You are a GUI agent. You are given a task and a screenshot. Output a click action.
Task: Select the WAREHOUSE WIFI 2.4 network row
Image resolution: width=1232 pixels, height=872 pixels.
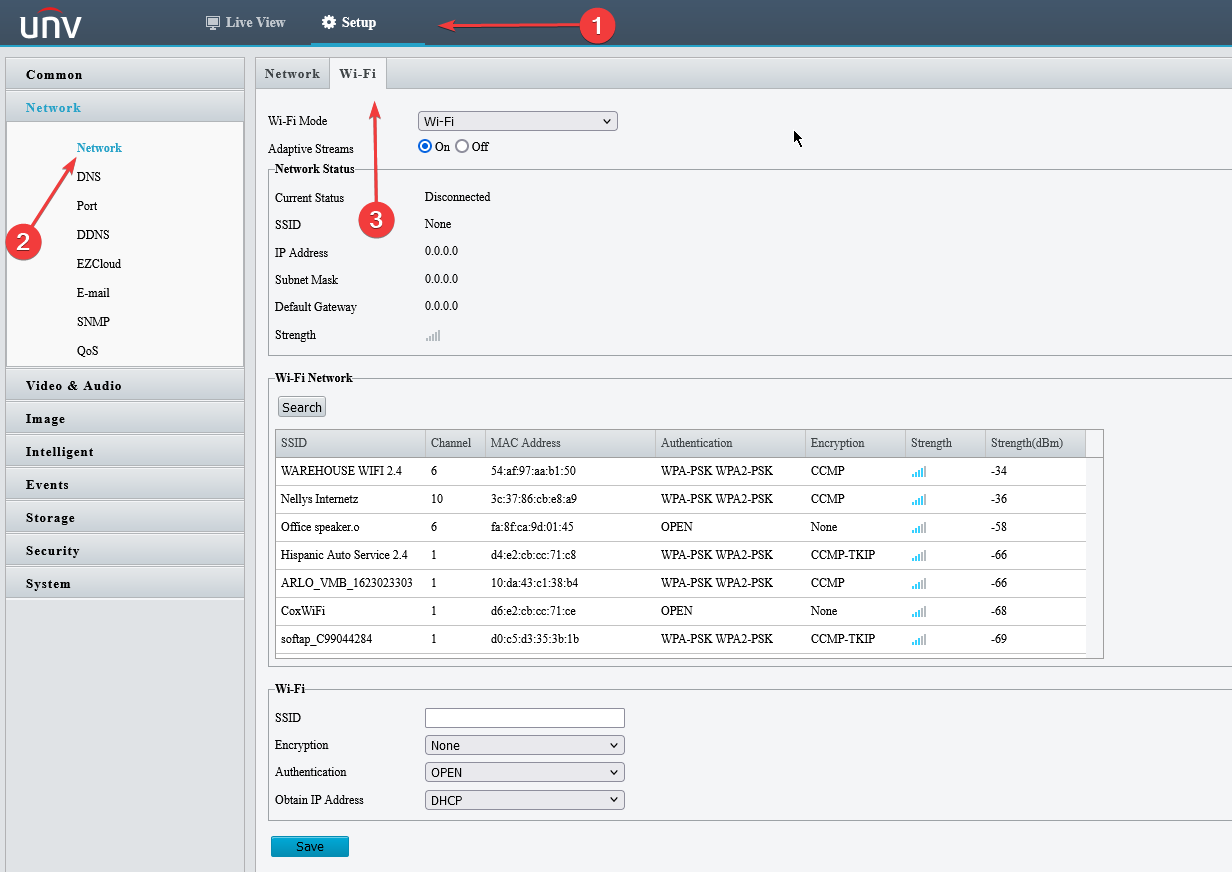[680, 471]
